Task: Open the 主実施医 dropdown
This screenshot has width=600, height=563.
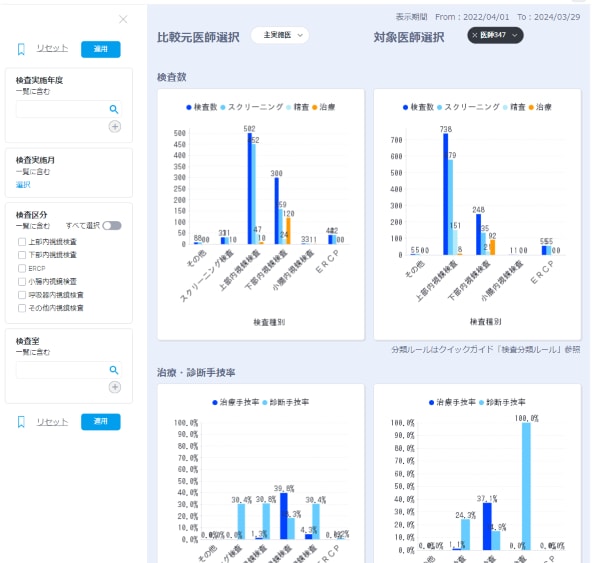Action: 280,35
